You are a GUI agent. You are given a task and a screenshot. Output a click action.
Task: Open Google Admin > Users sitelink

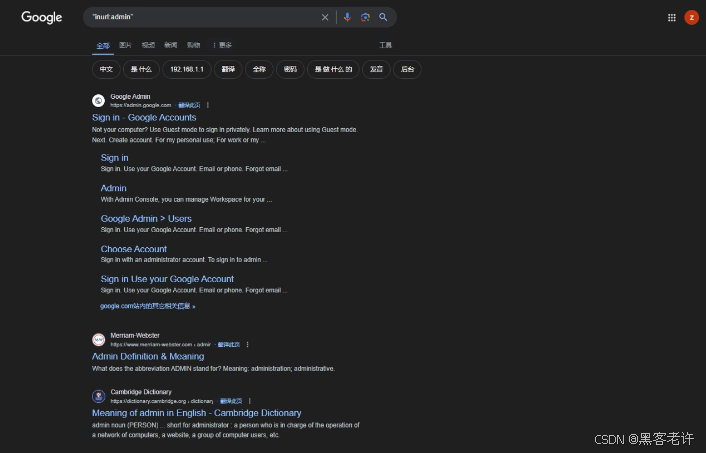[x=146, y=218]
